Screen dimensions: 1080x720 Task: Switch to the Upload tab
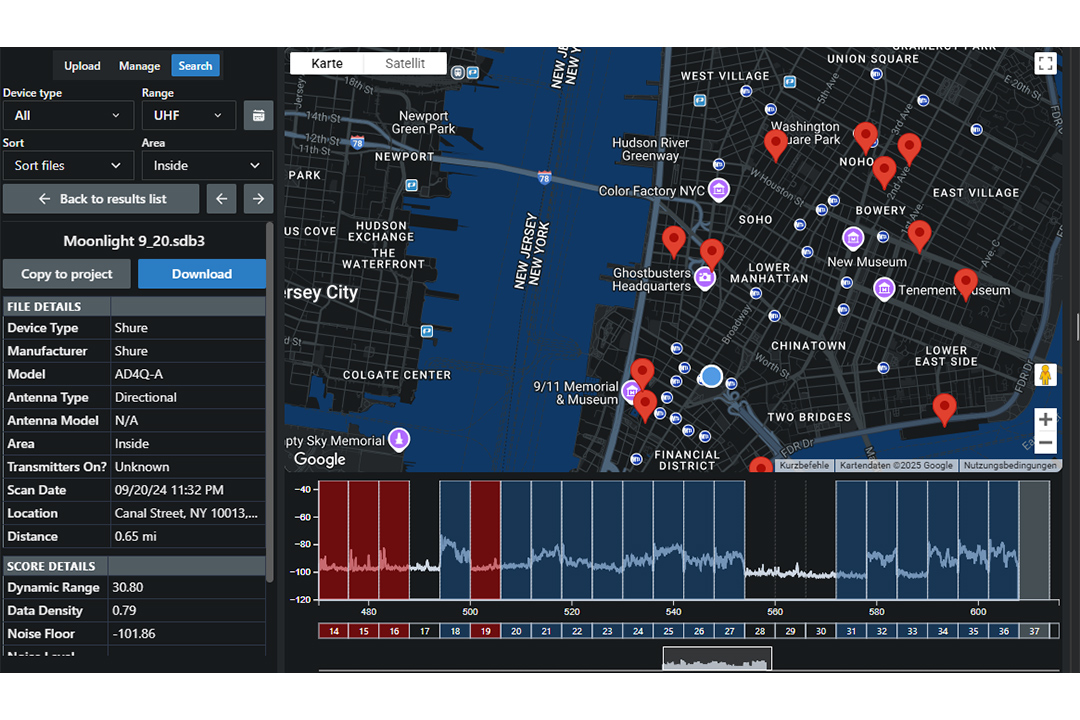[x=82, y=66]
